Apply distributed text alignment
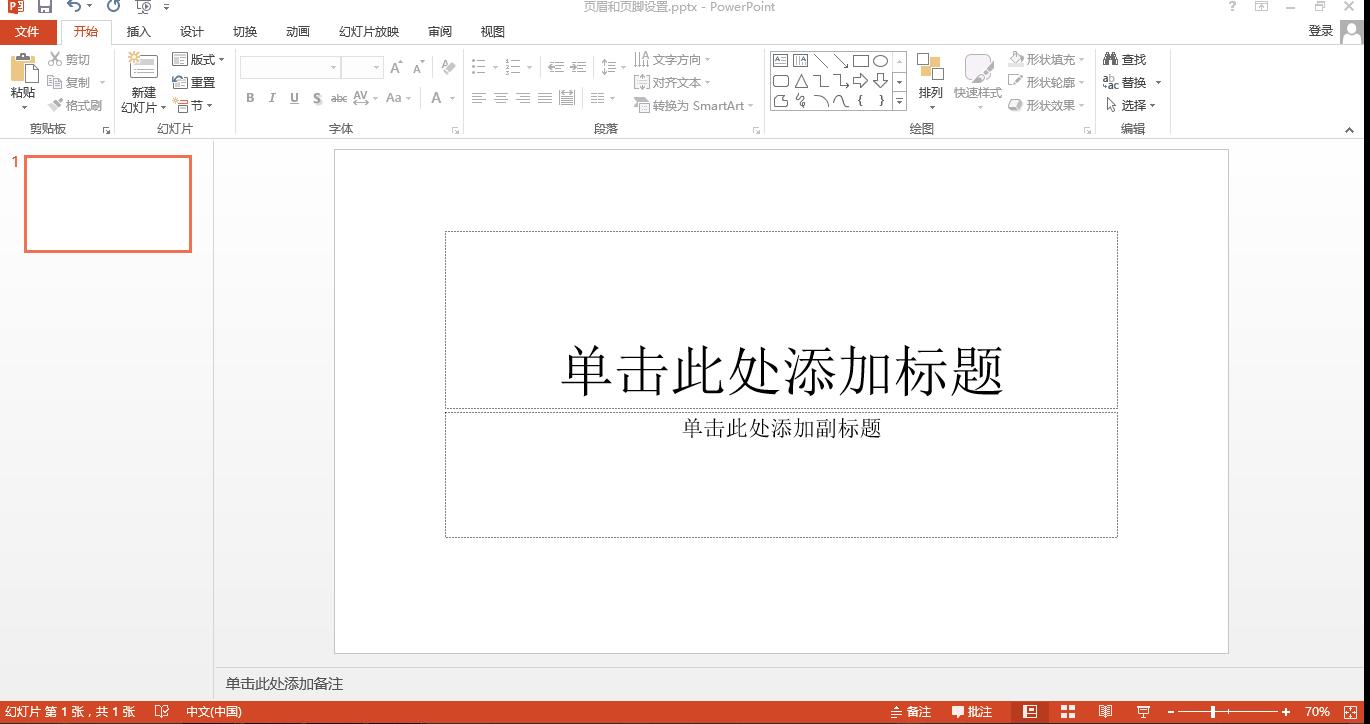Viewport: 1370px width, 724px height. (x=567, y=98)
